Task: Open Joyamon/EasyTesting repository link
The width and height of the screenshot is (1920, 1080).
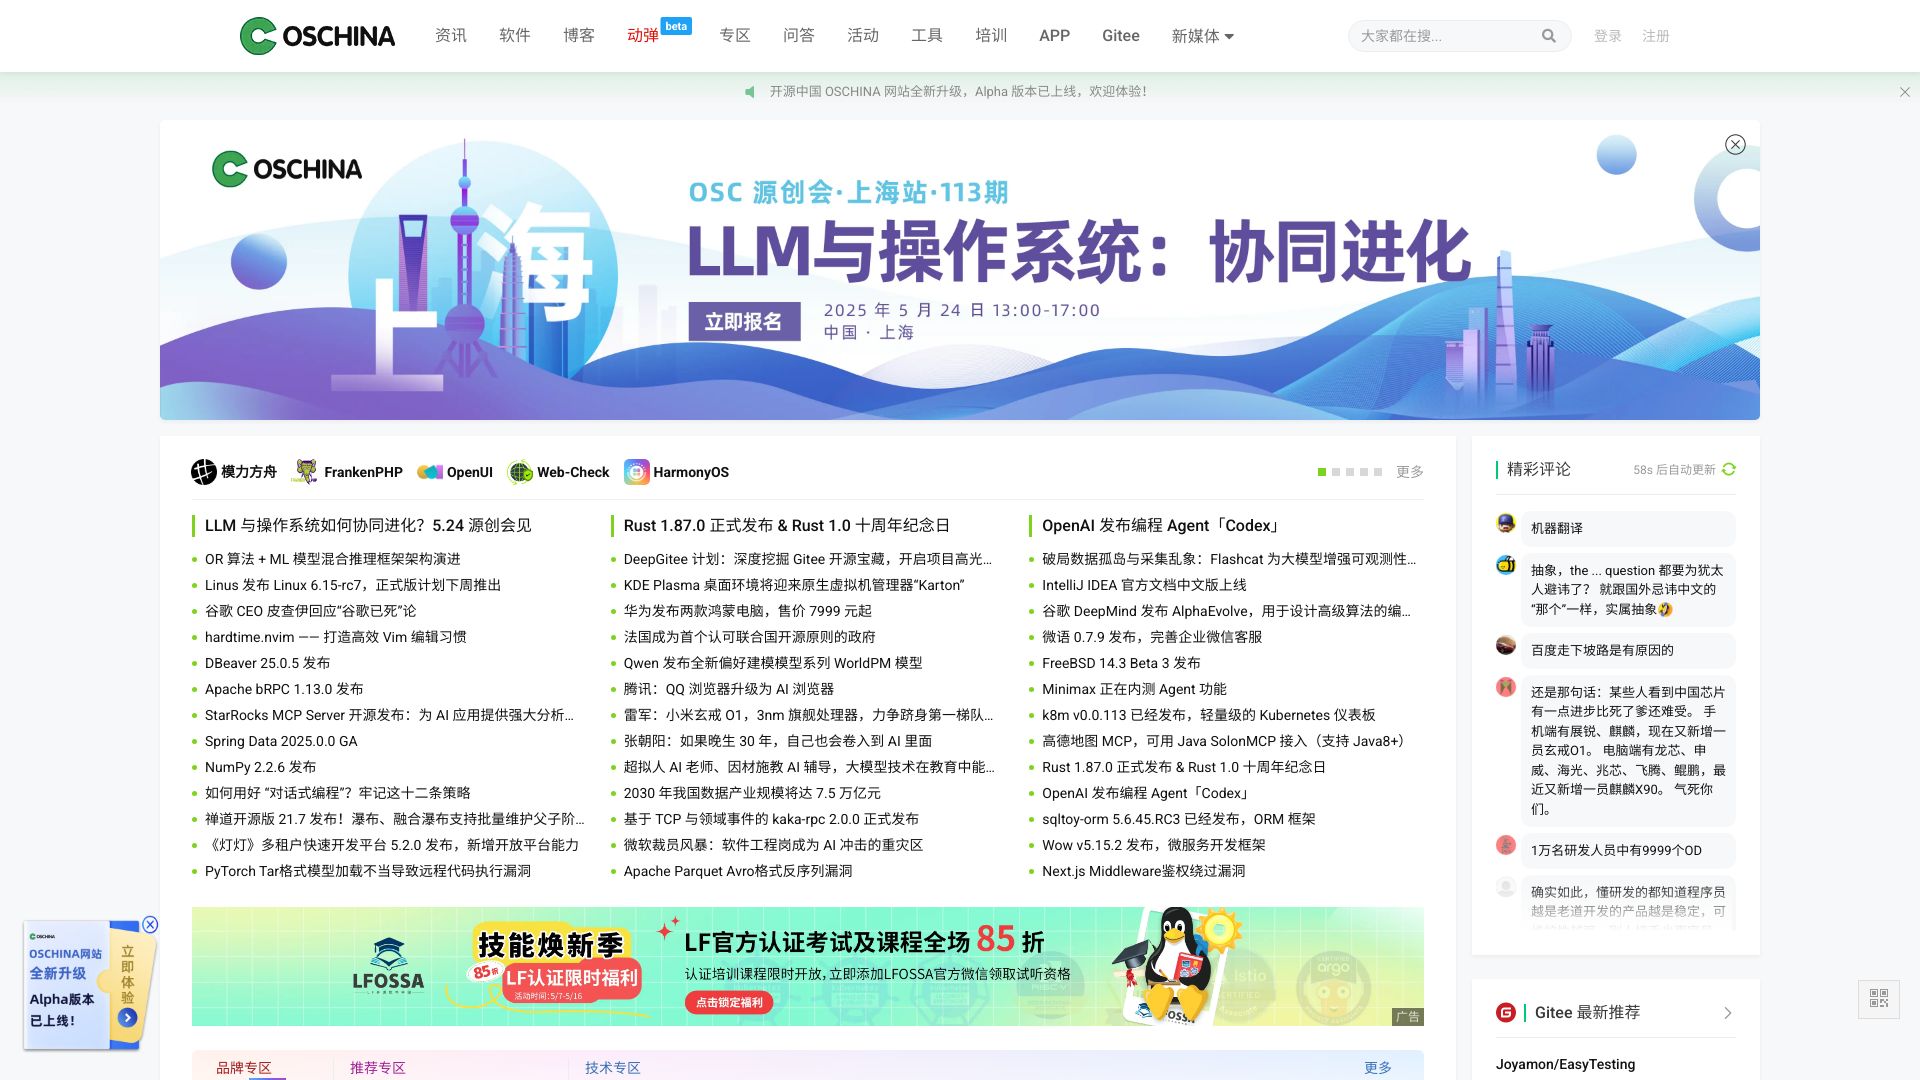Action: pyautogui.click(x=1565, y=1064)
